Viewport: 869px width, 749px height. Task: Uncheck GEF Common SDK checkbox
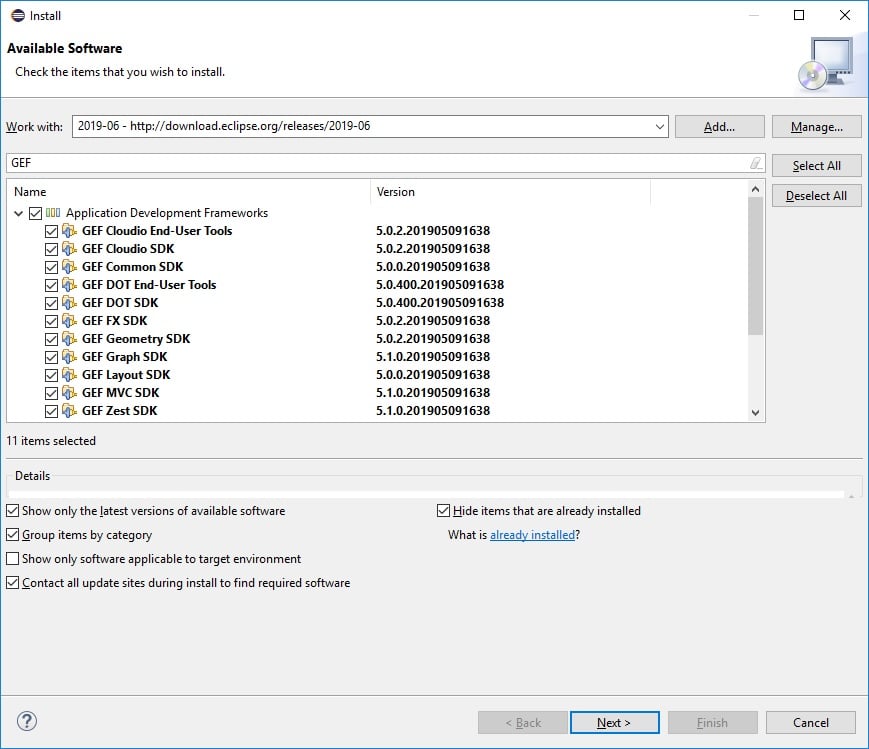coord(52,267)
